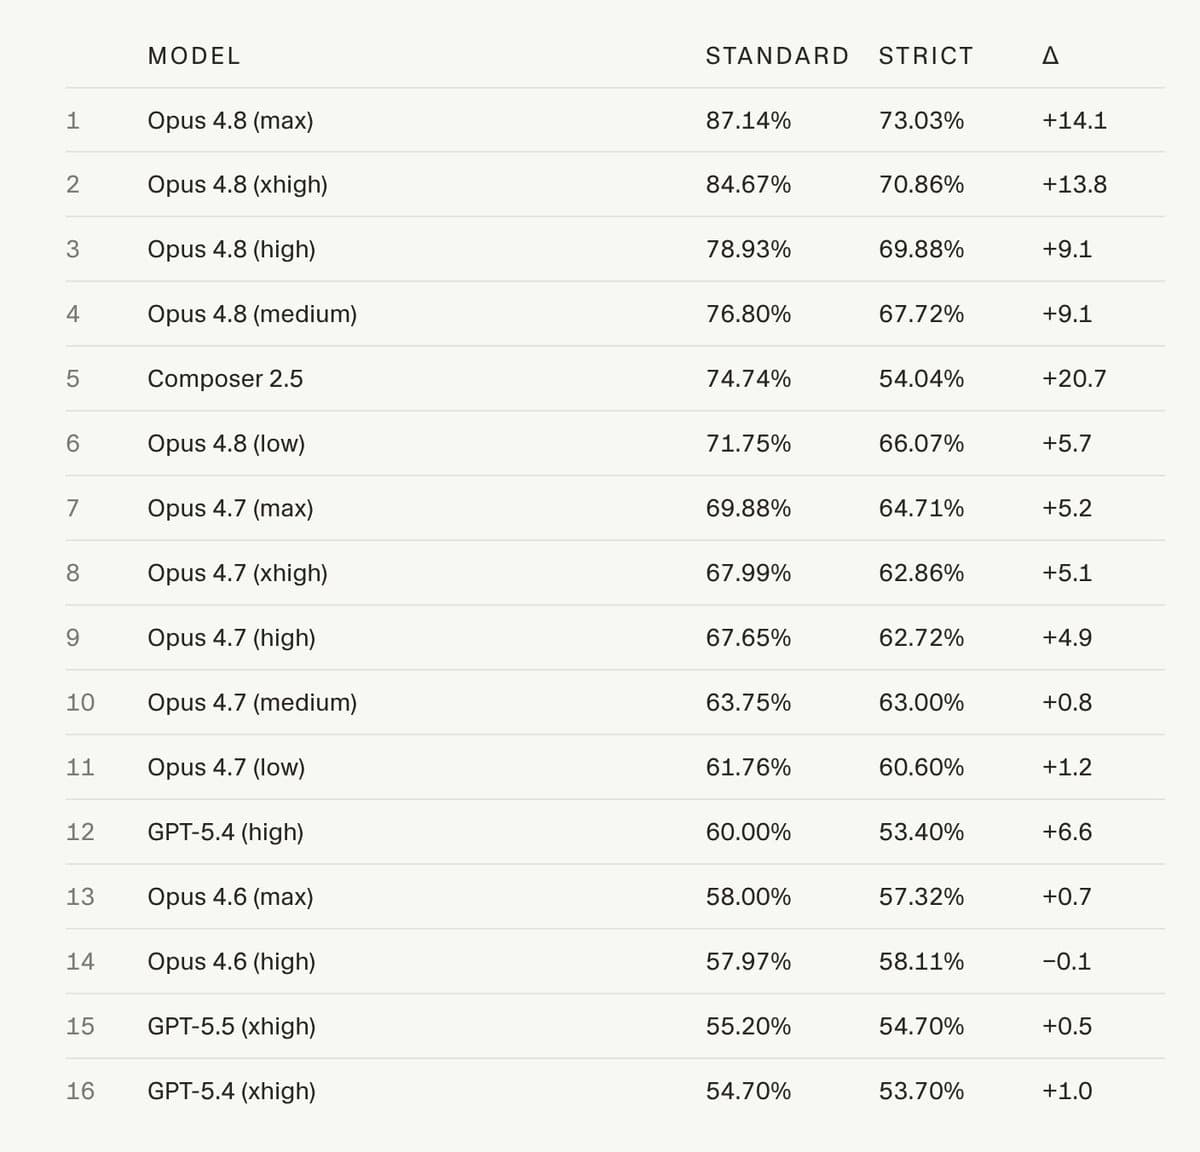Open the Opus 4.8 (low) entry
This screenshot has height=1152, width=1200.
click(226, 444)
